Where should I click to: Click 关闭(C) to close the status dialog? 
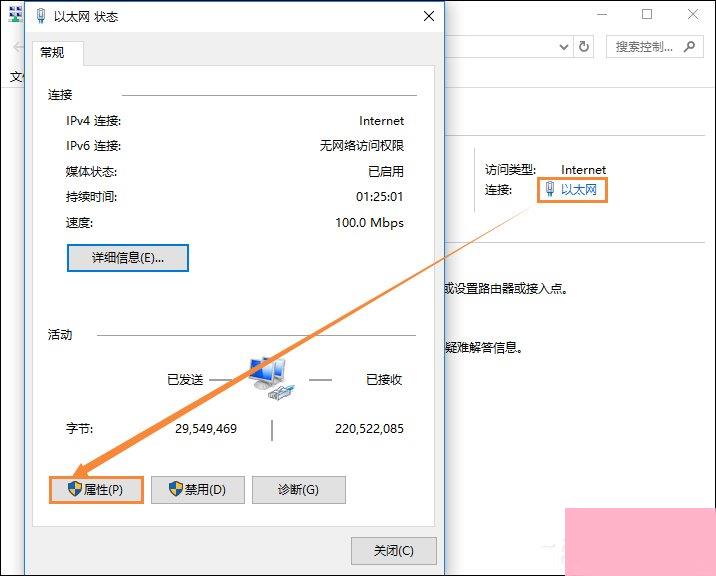tap(394, 551)
